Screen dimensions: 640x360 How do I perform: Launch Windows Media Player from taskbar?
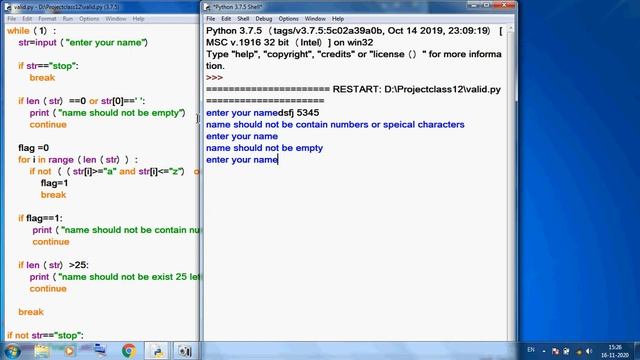(69, 351)
